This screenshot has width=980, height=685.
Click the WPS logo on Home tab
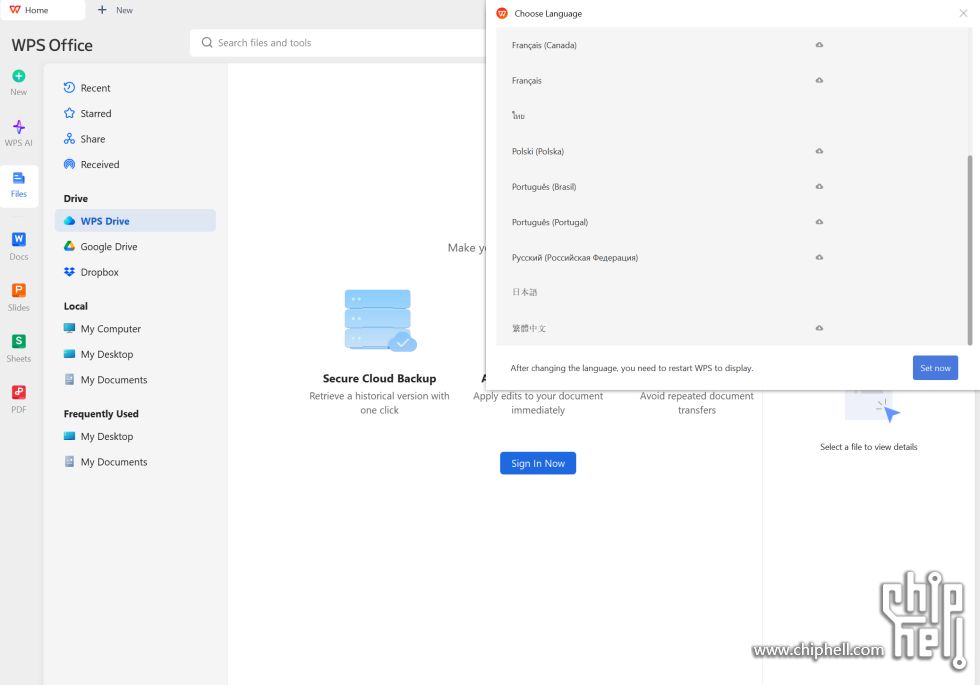point(15,11)
